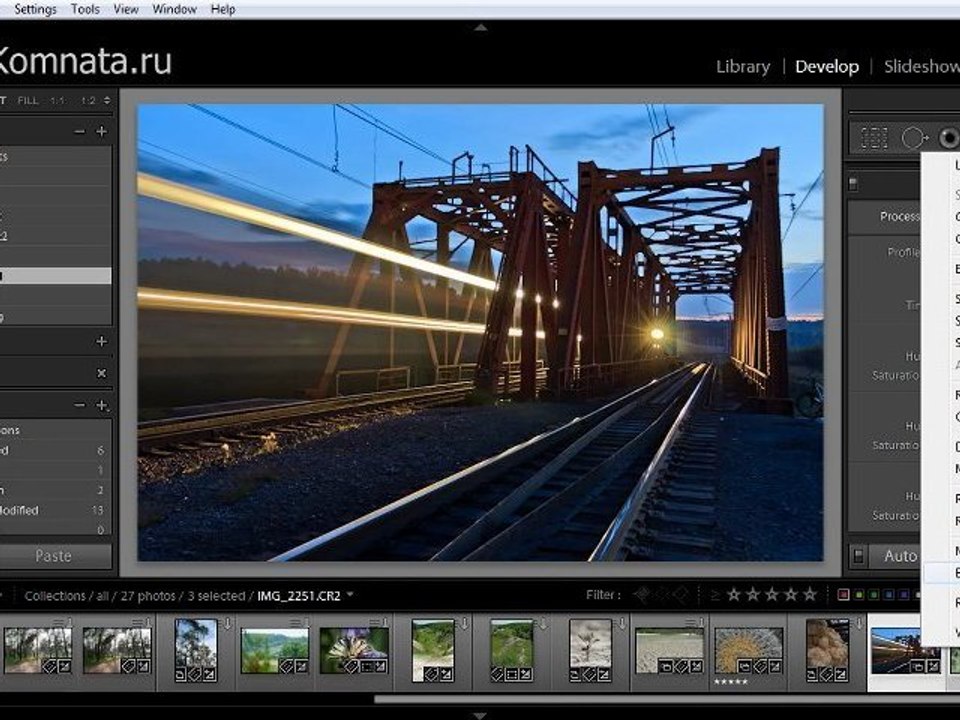Add a collection with the Collections plus icon
Viewport: 960px width, 720px height.
pos(102,405)
